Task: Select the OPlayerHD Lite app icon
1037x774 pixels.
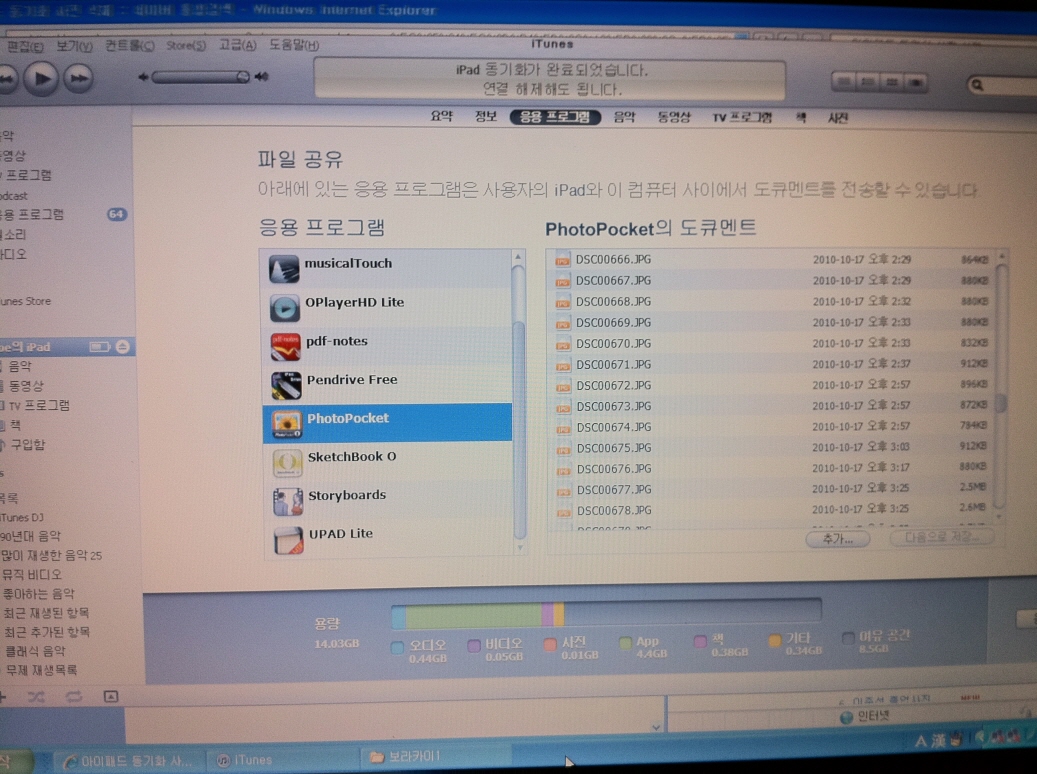Action: (285, 308)
